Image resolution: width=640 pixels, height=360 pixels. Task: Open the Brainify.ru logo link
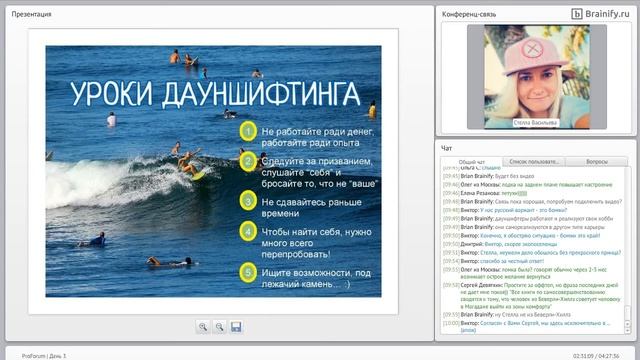tap(600, 14)
